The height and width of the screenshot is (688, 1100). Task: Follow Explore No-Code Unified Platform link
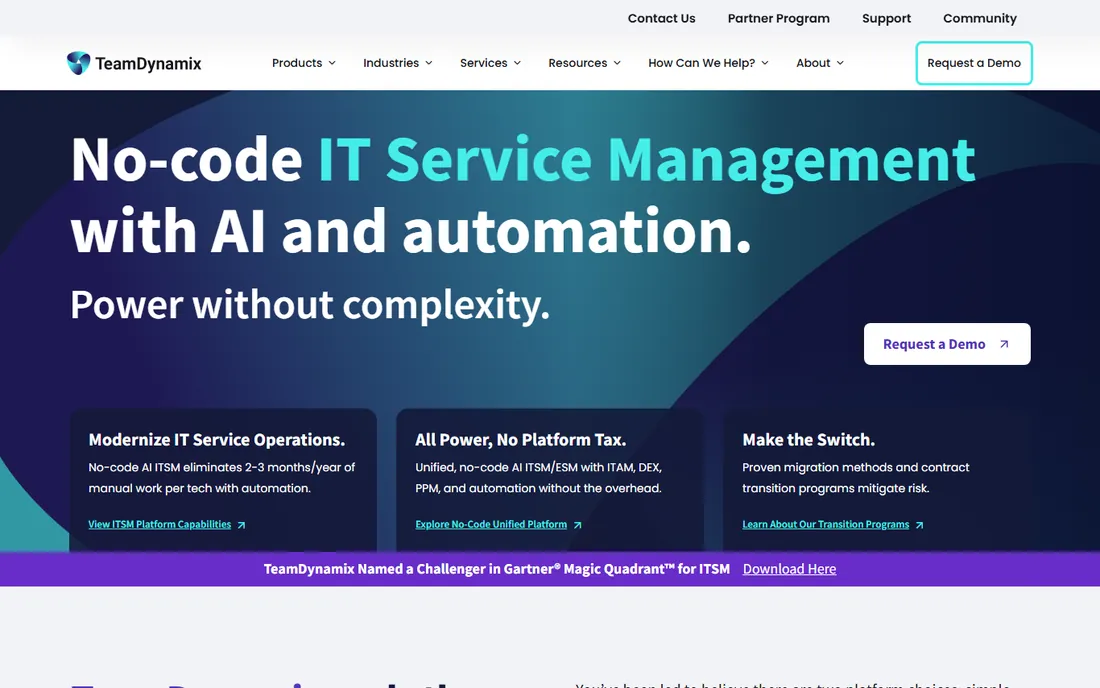(491, 525)
